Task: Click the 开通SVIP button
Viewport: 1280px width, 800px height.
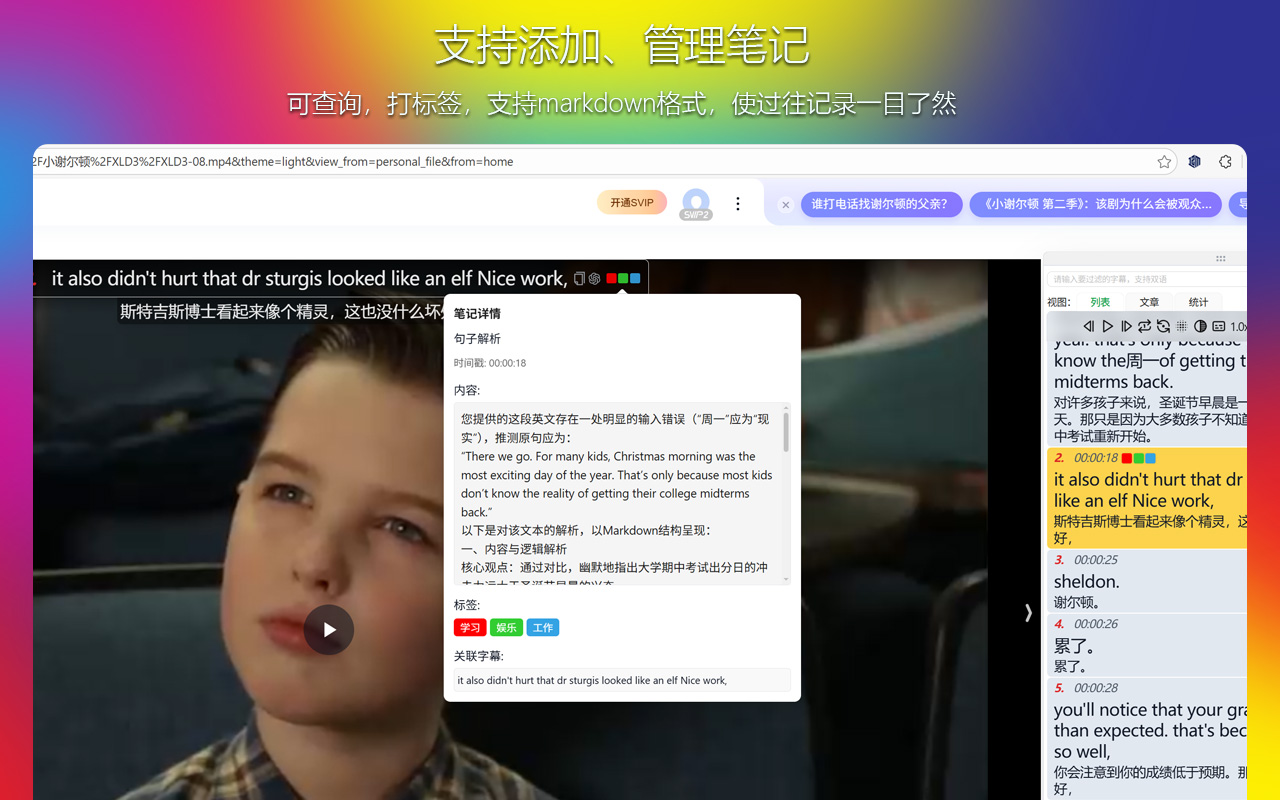Action: 632,203
